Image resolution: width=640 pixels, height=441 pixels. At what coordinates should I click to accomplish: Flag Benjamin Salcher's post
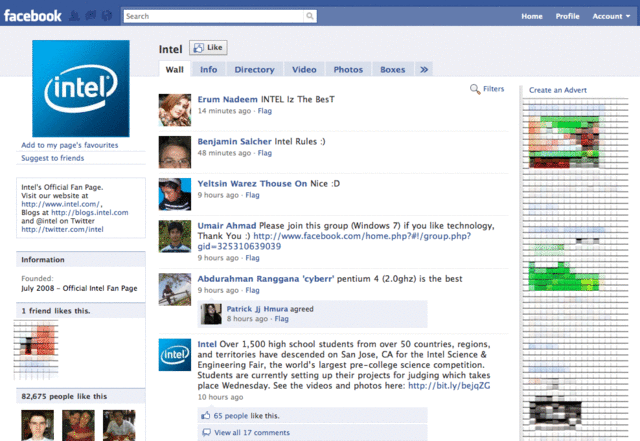coord(264,153)
